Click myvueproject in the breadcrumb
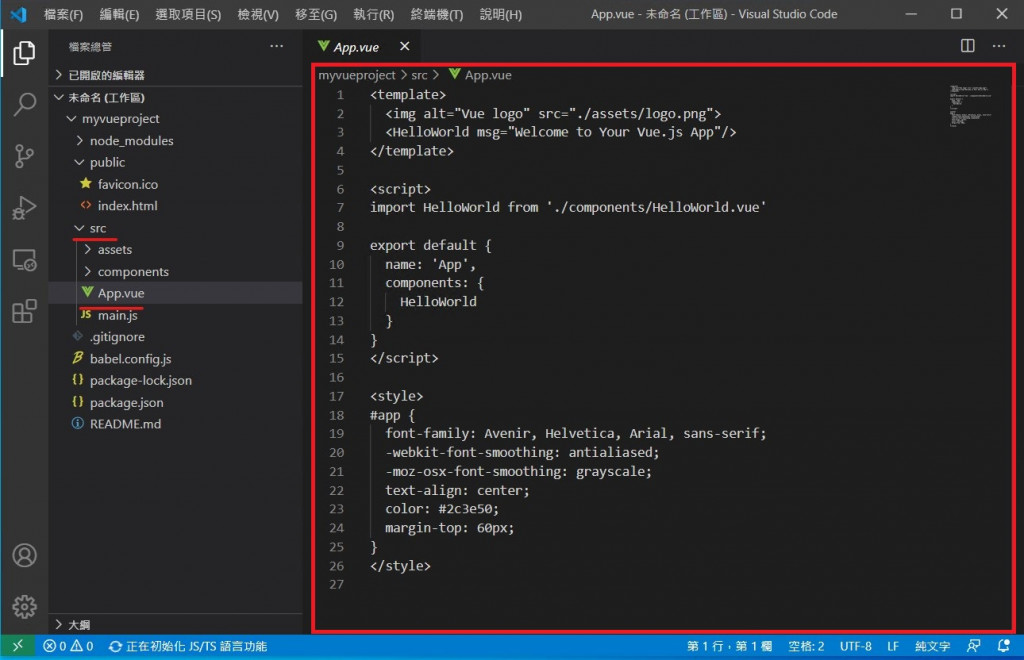The image size is (1024, 660). pos(357,75)
